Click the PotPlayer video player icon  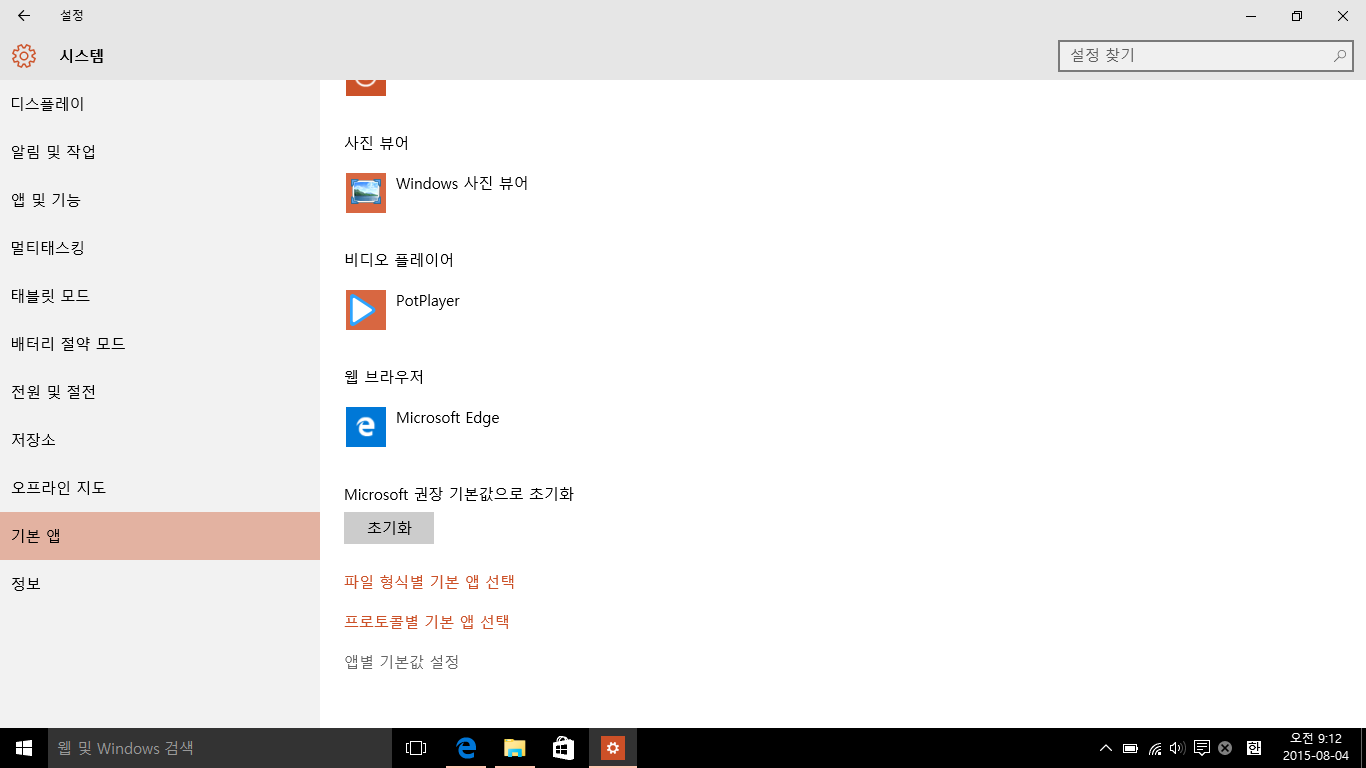coord(366,310)
